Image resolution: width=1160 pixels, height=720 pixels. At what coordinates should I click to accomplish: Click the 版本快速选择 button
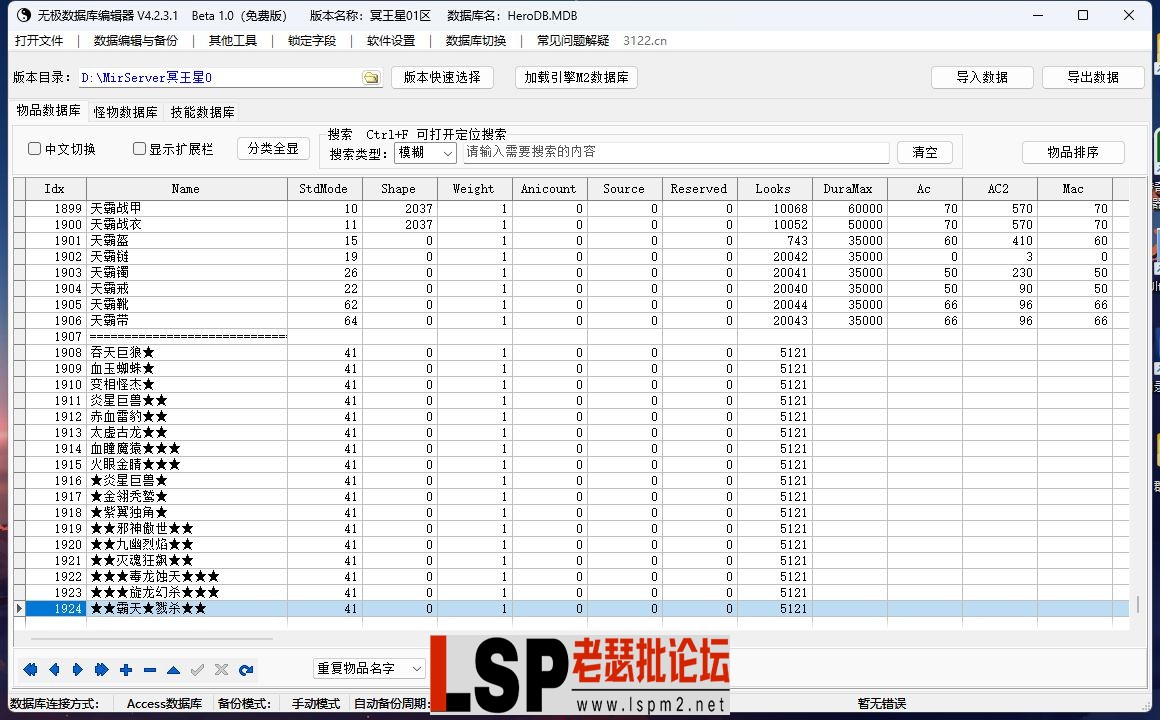[x=442, y=77]
